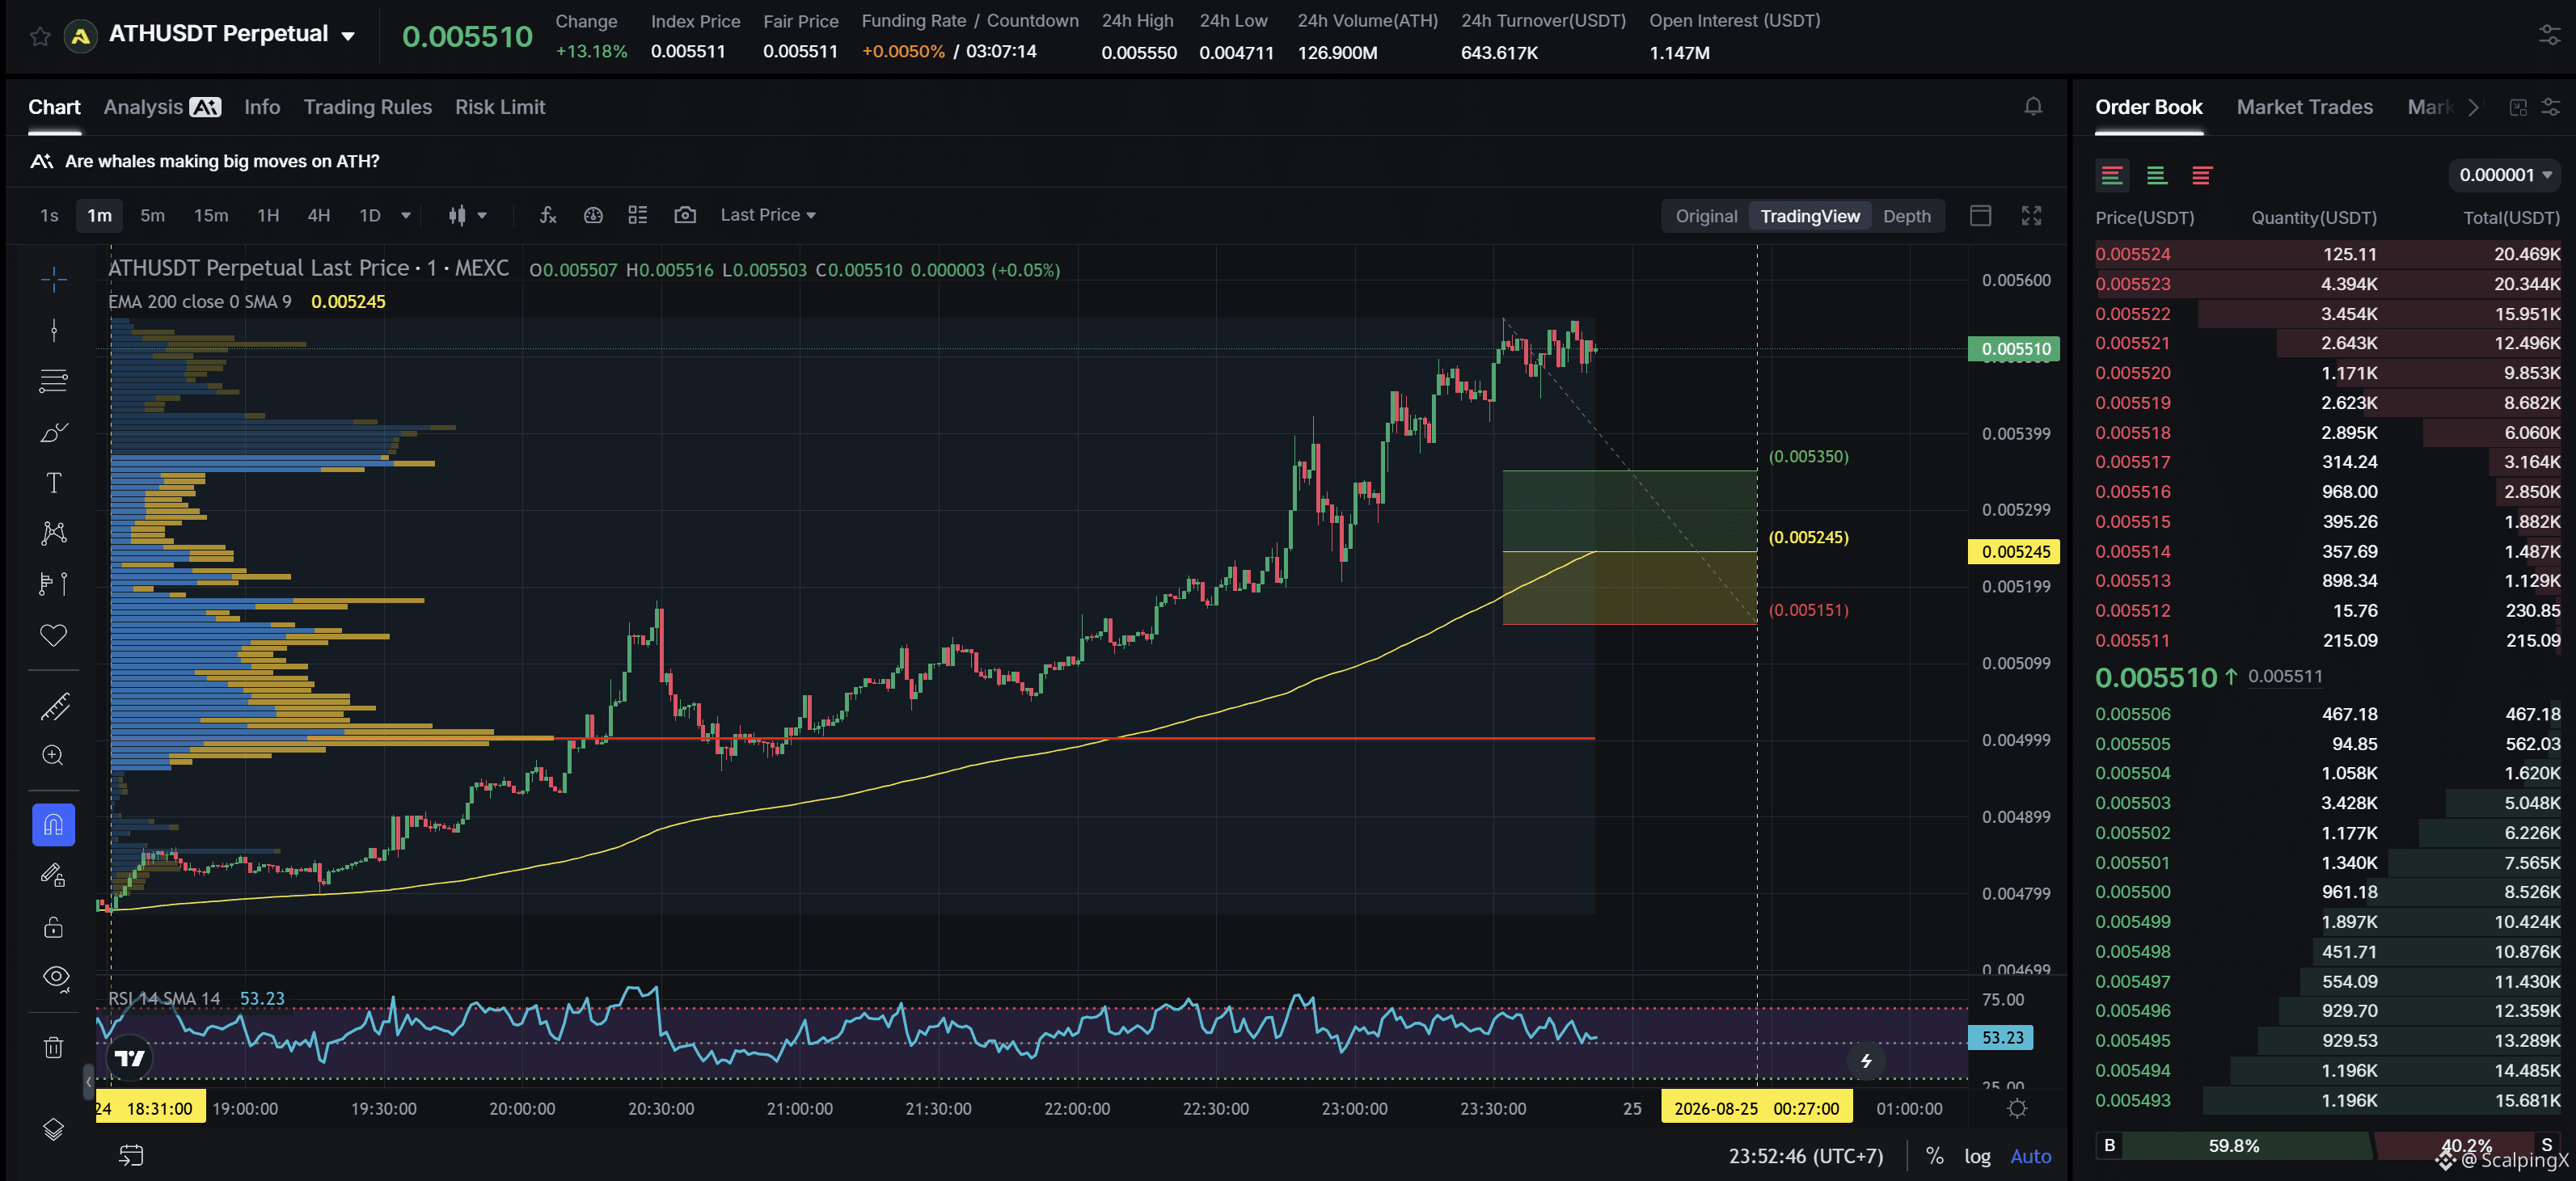The height and width of the screenshot is (1181, 2576).
Task: Show both bids and asks order book view
Action: (x=2112, y=175)
